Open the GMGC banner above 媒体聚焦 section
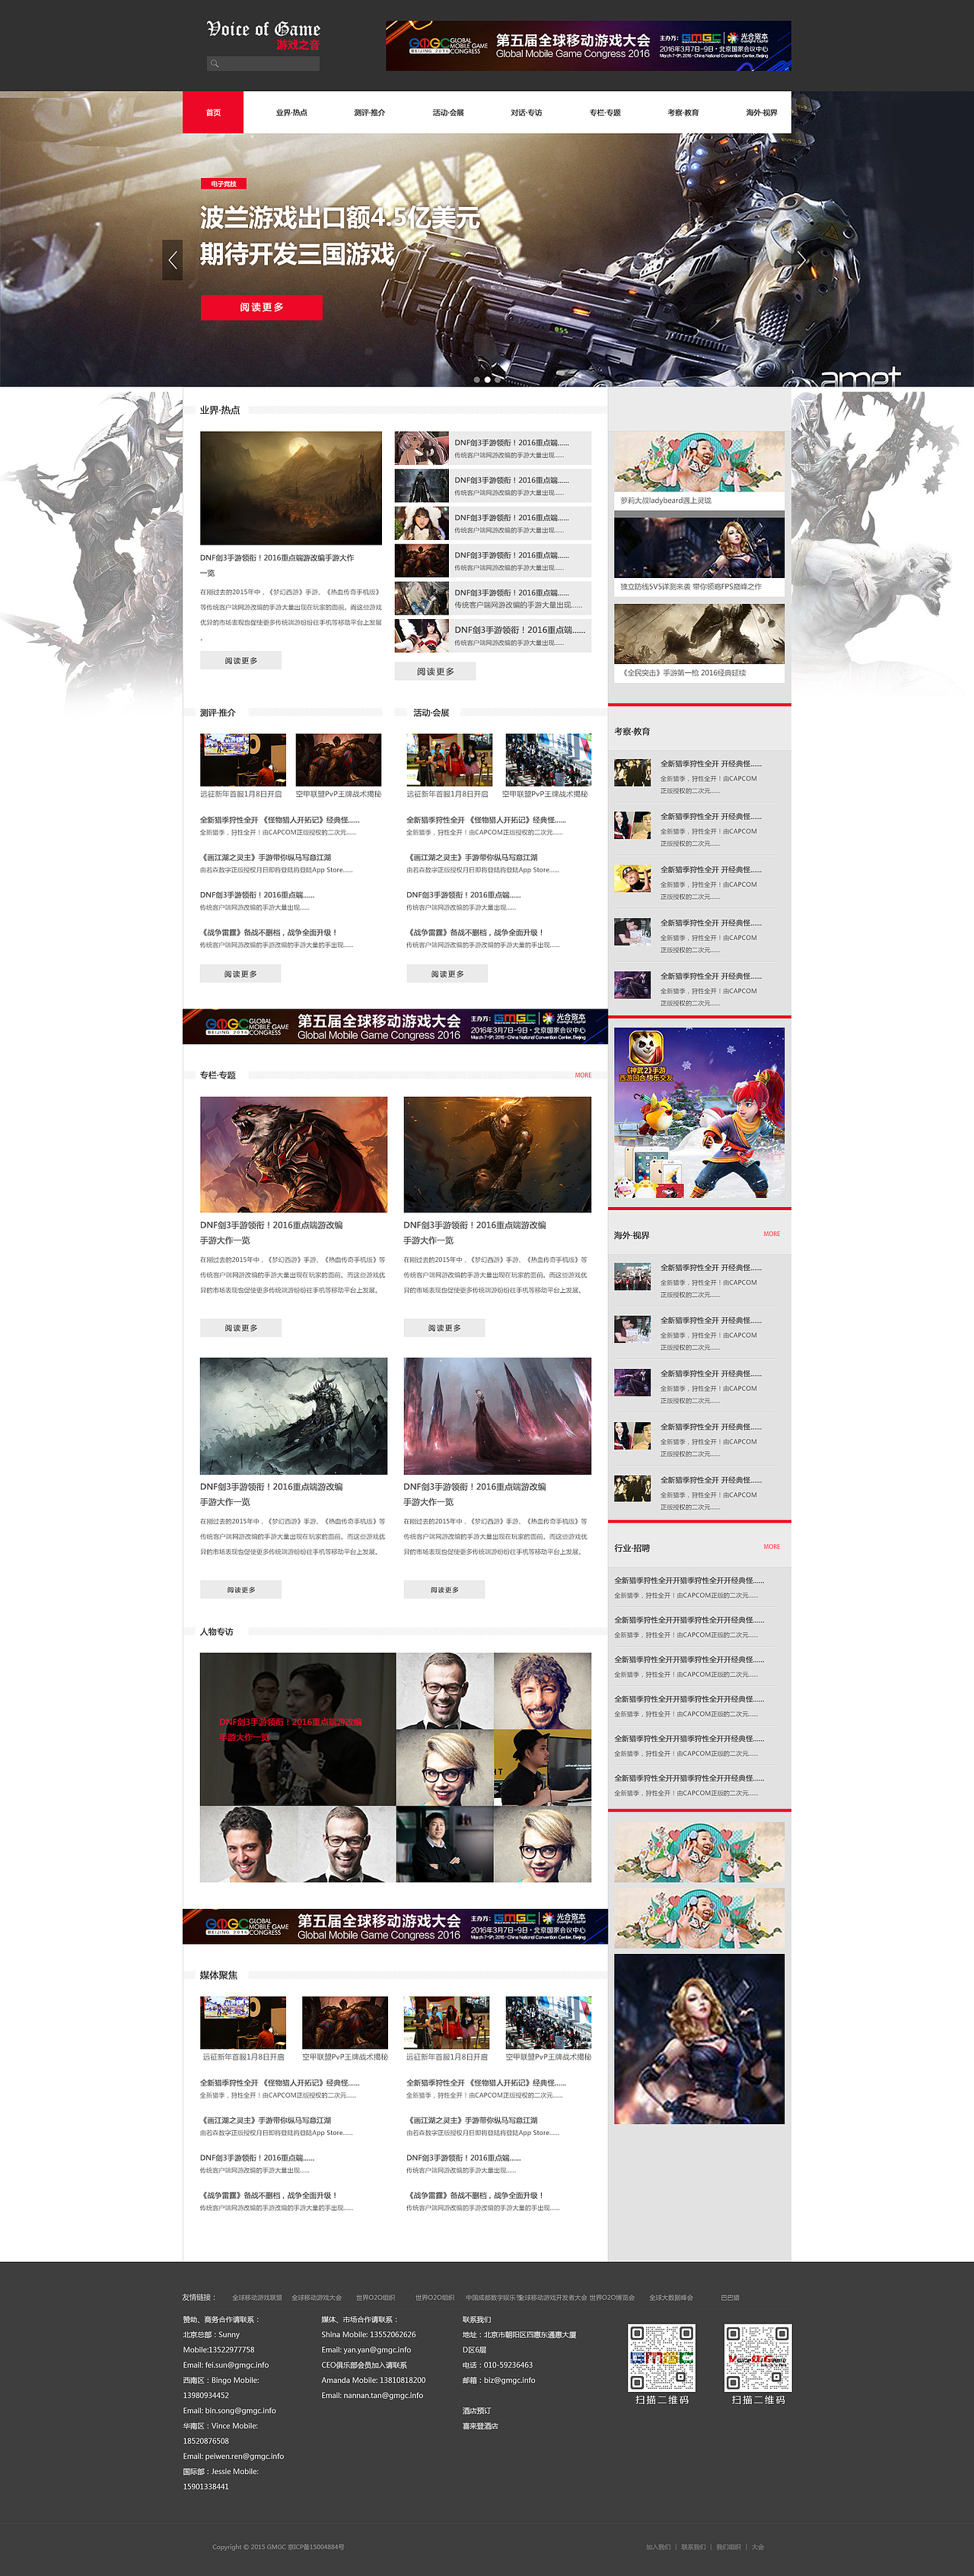The width and height of the screenshot is (974, 2576). tap(395, 1927)
